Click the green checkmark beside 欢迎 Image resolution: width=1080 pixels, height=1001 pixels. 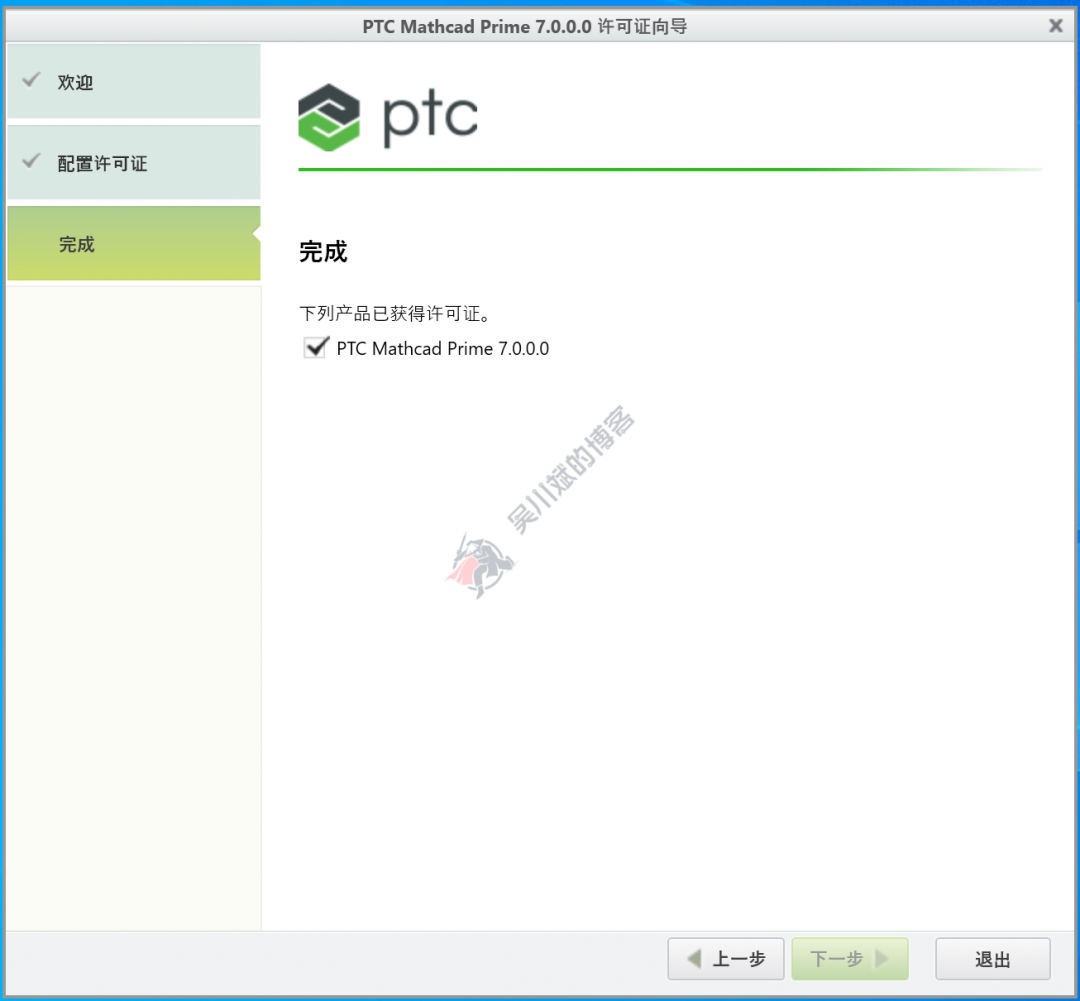click(x=27, y=82)
